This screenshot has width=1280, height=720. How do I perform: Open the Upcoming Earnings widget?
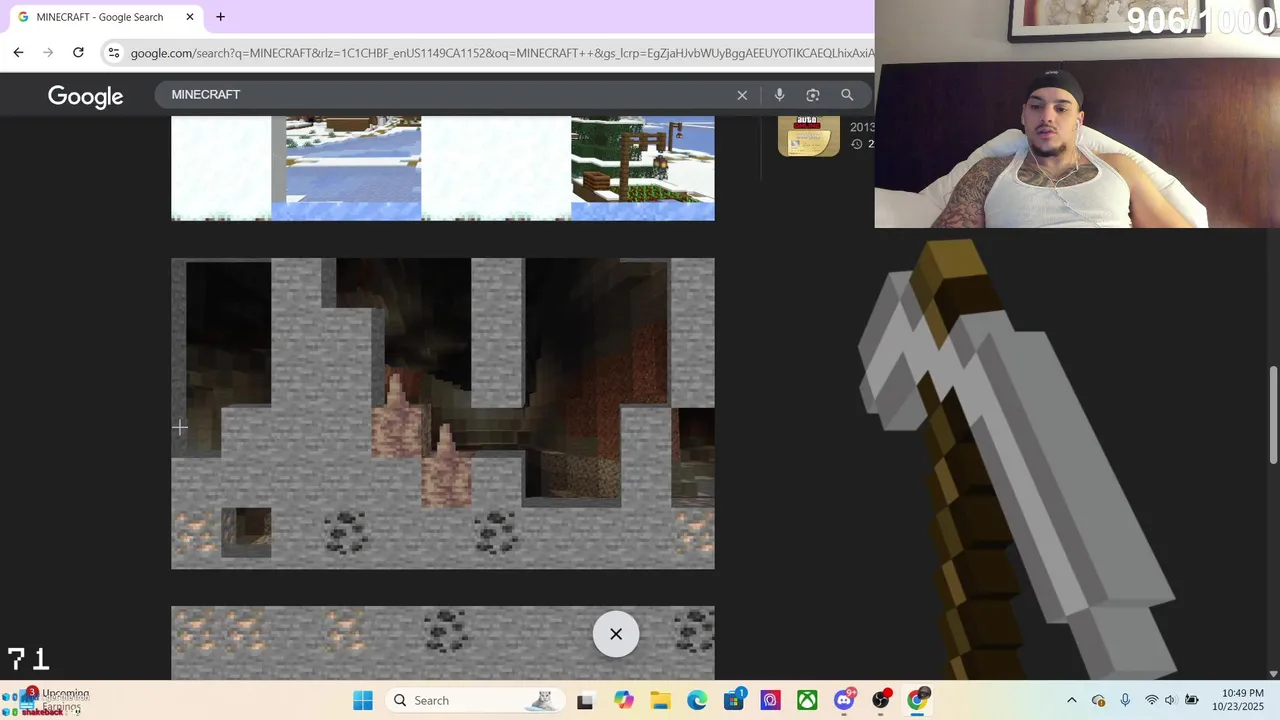(48, 700)
